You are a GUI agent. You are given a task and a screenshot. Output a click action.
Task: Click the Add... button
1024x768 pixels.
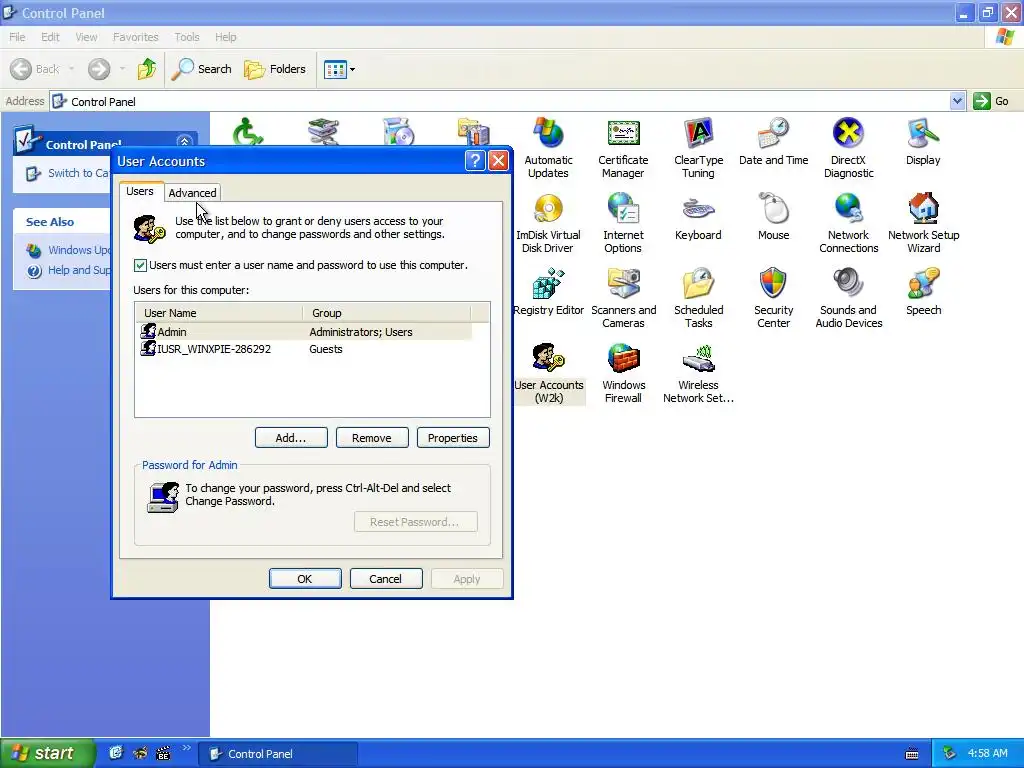(291, 438)
